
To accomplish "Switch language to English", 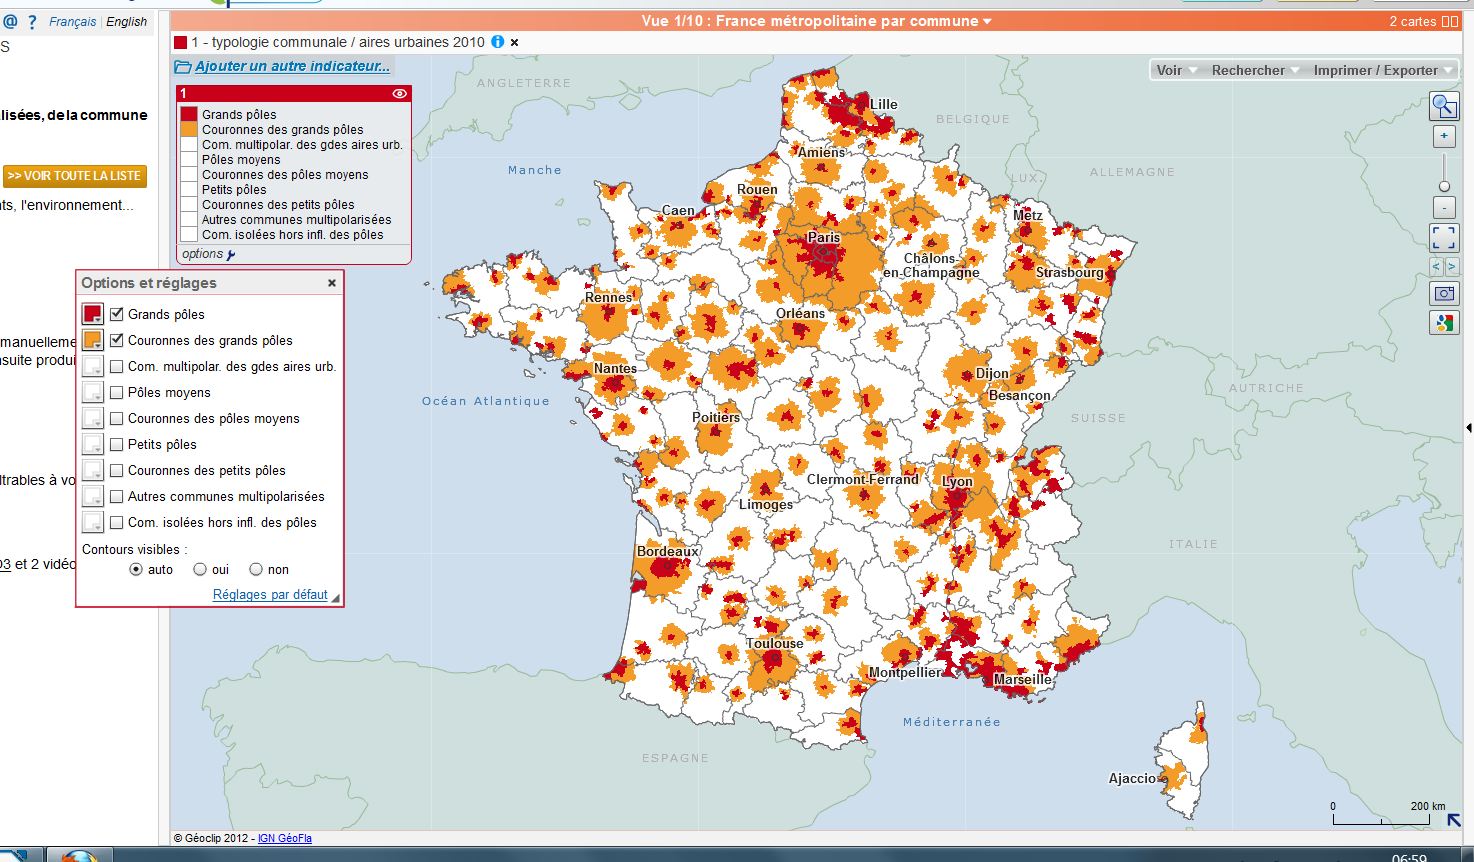I will [x=127, y=21].
